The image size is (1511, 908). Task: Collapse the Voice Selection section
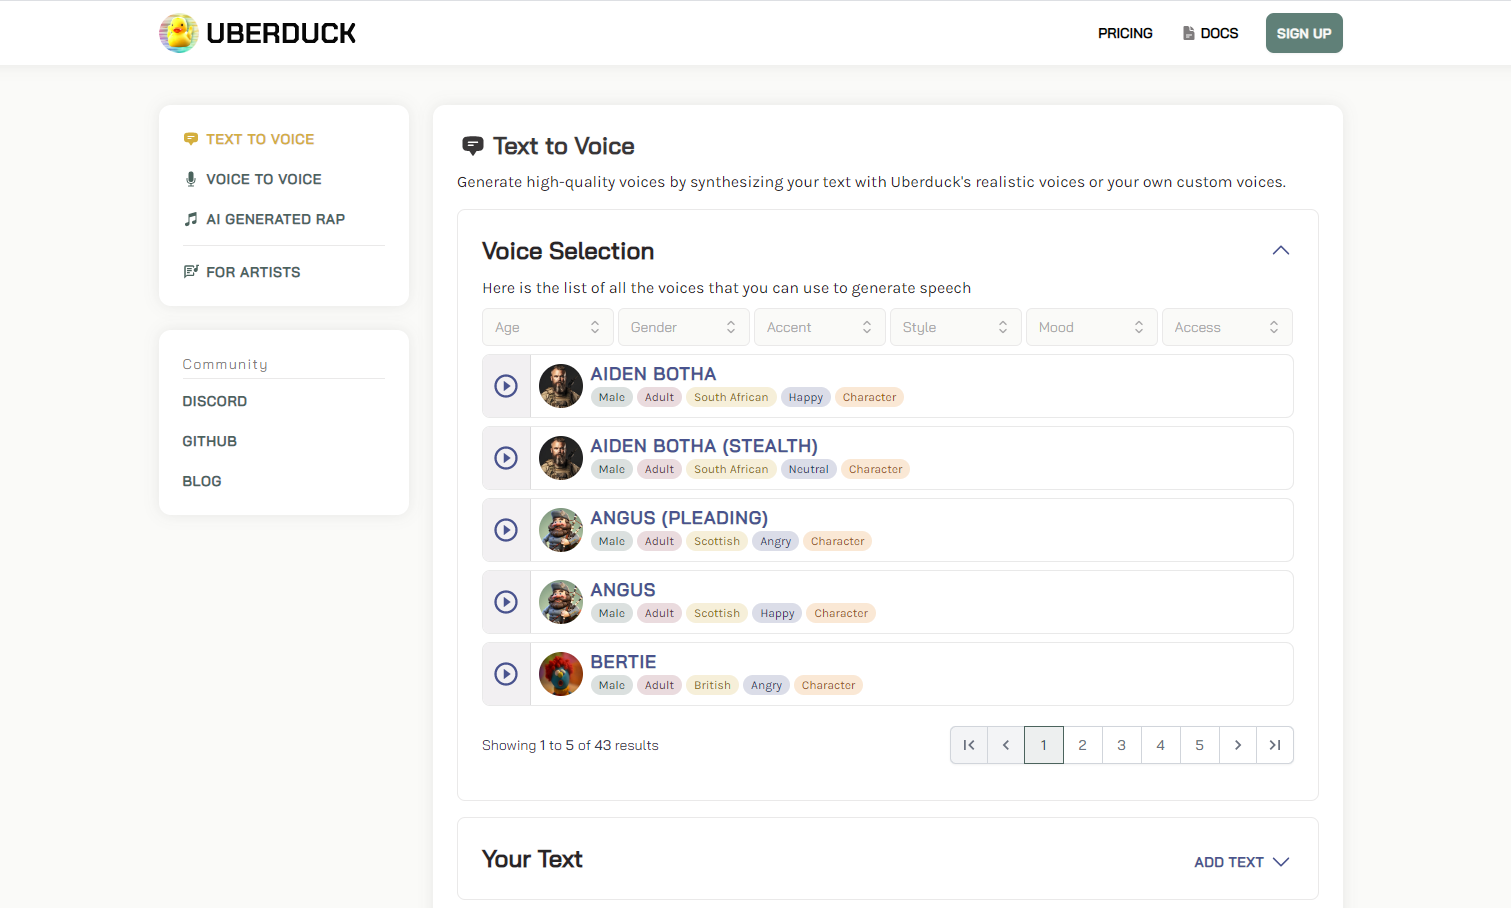click(1281, 250)
